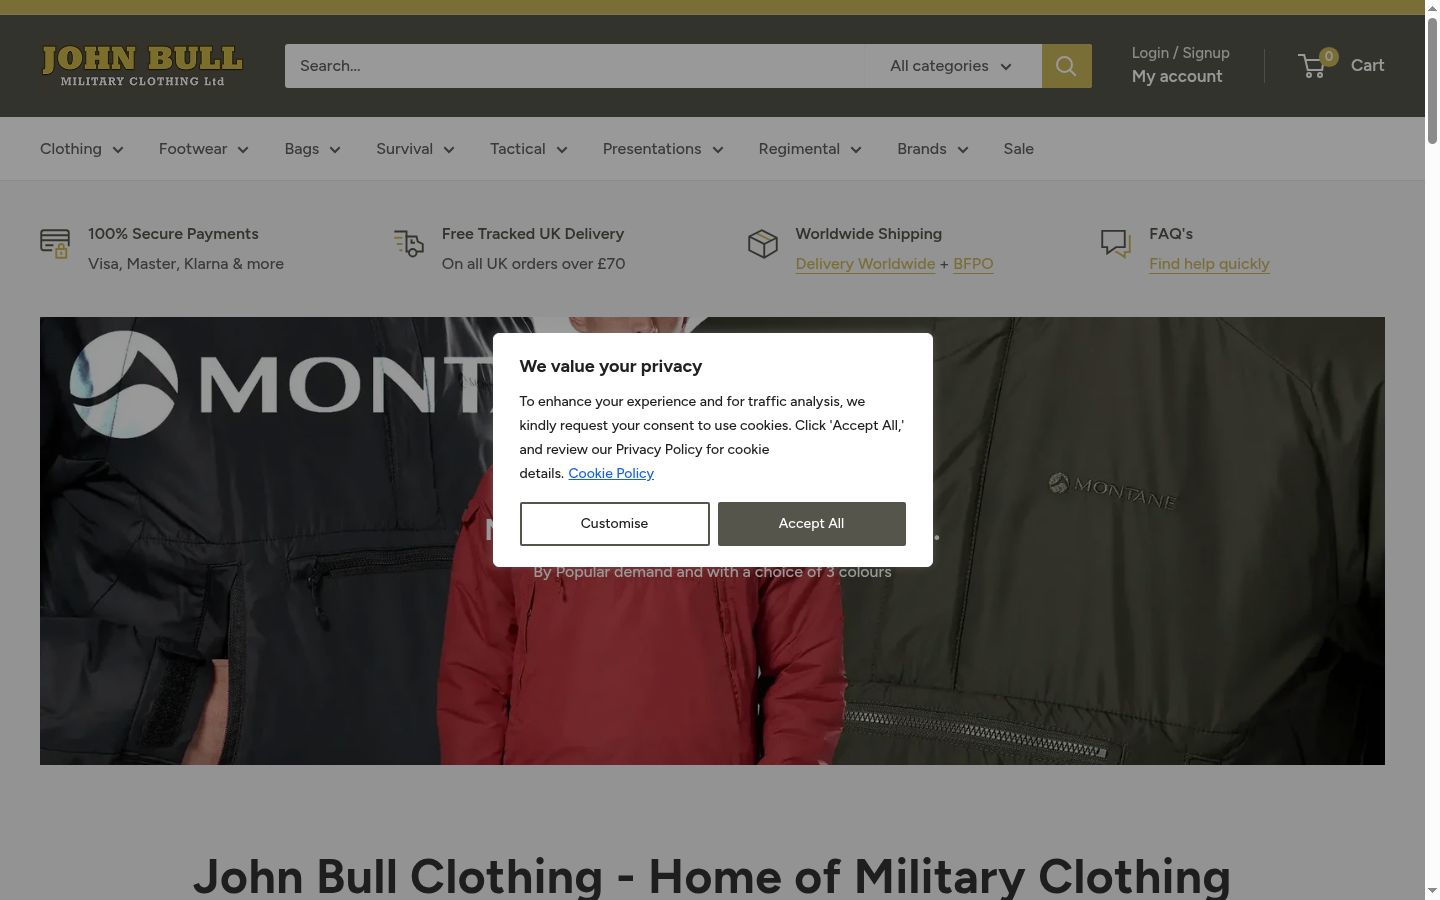Click the Cart label
Viewport: 1440px width, 900px height.
[1368, 66]
